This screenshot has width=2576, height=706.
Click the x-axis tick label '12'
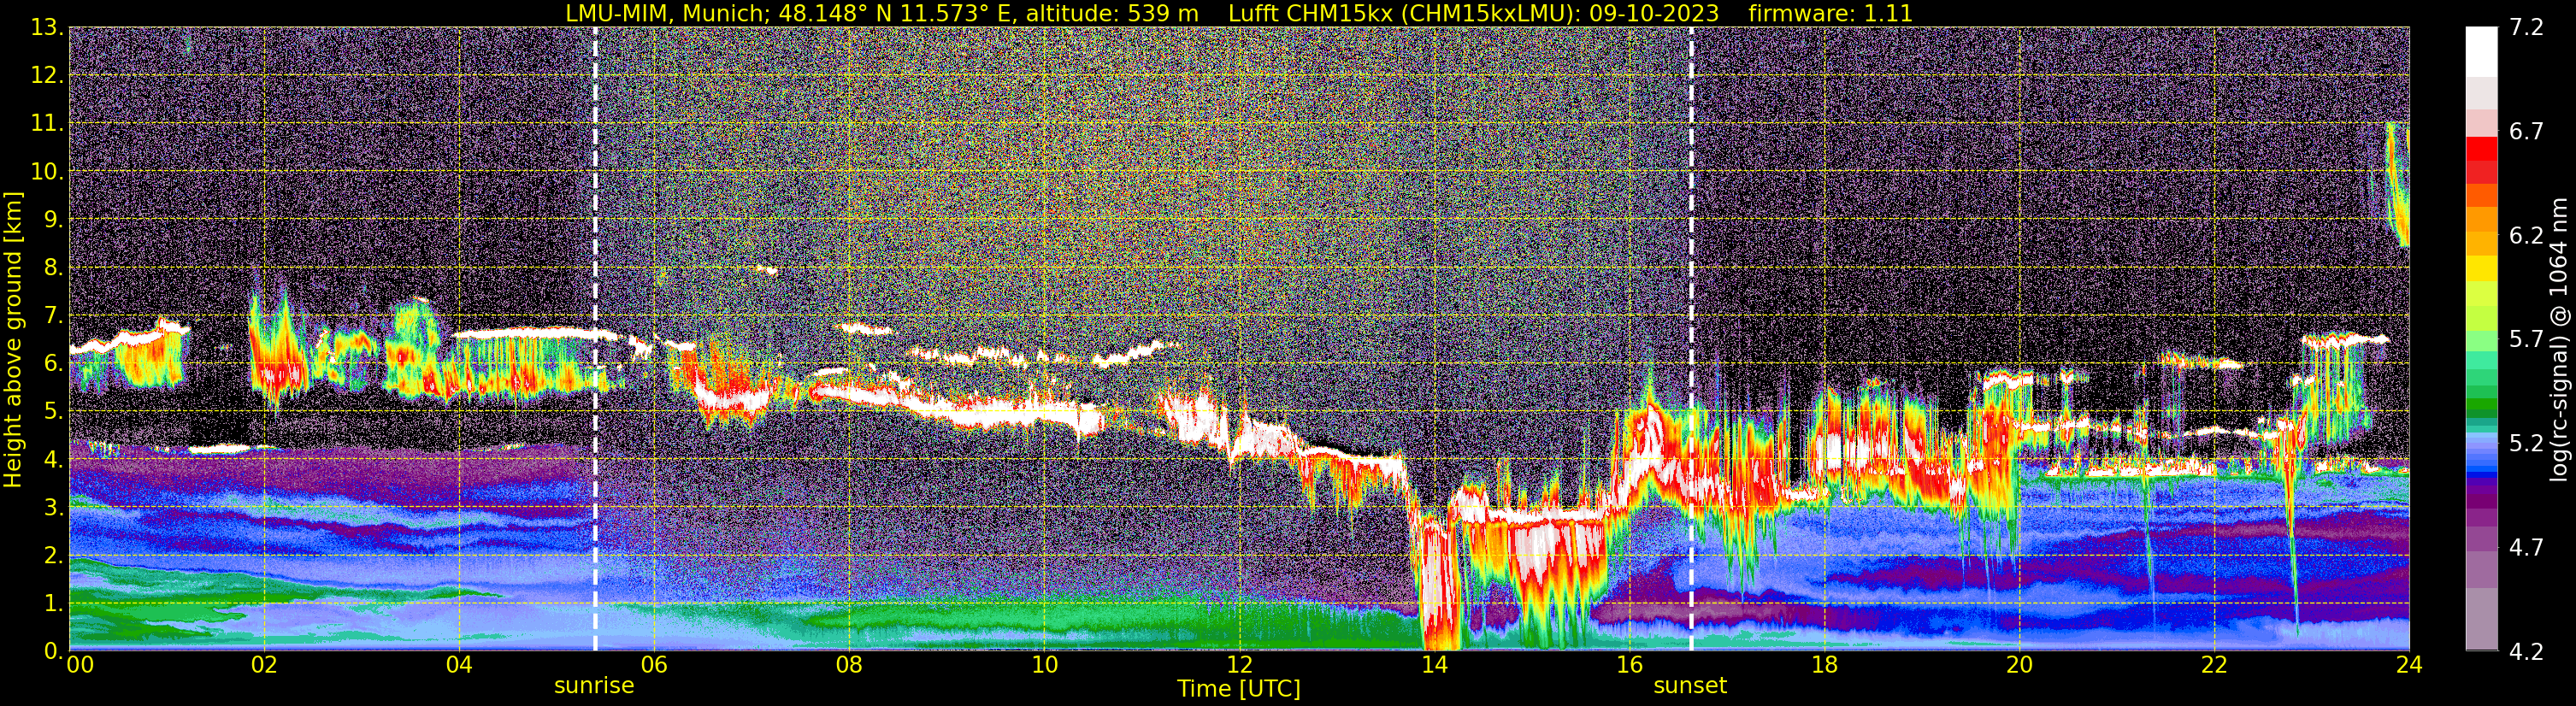coord(1239,665)
